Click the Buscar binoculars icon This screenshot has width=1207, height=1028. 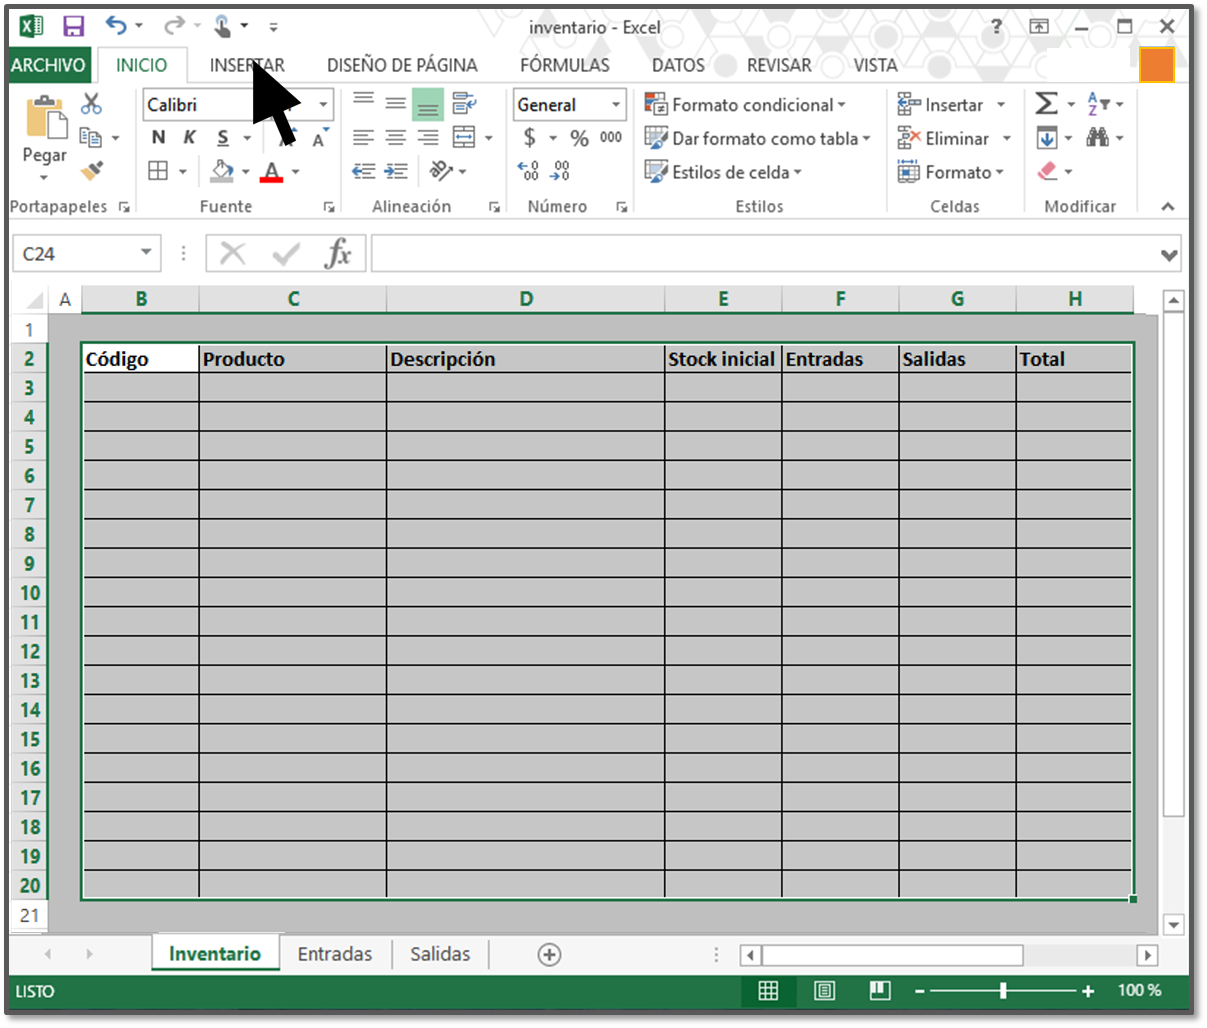click(1098, 138)
